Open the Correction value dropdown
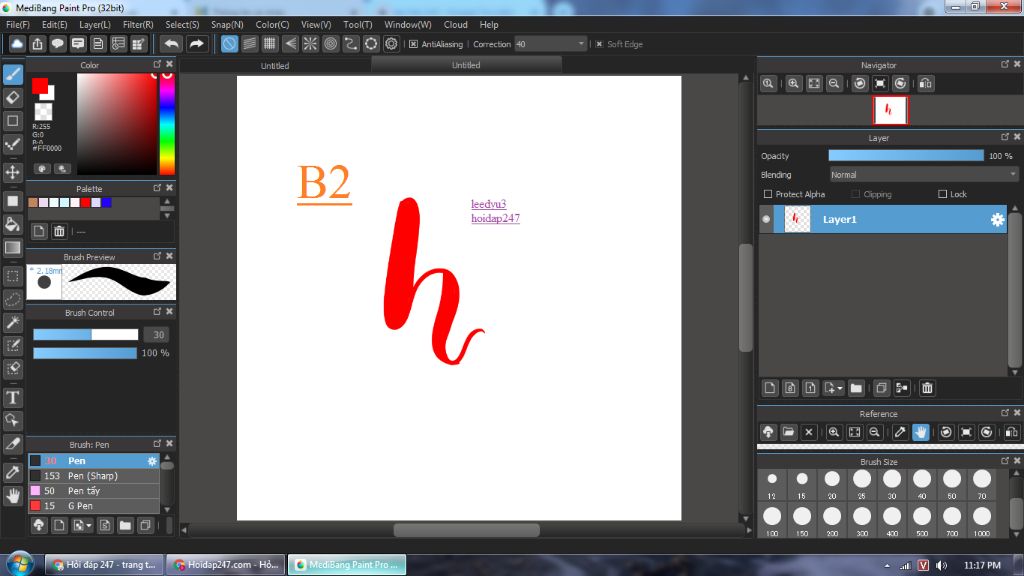 point(581,44)
